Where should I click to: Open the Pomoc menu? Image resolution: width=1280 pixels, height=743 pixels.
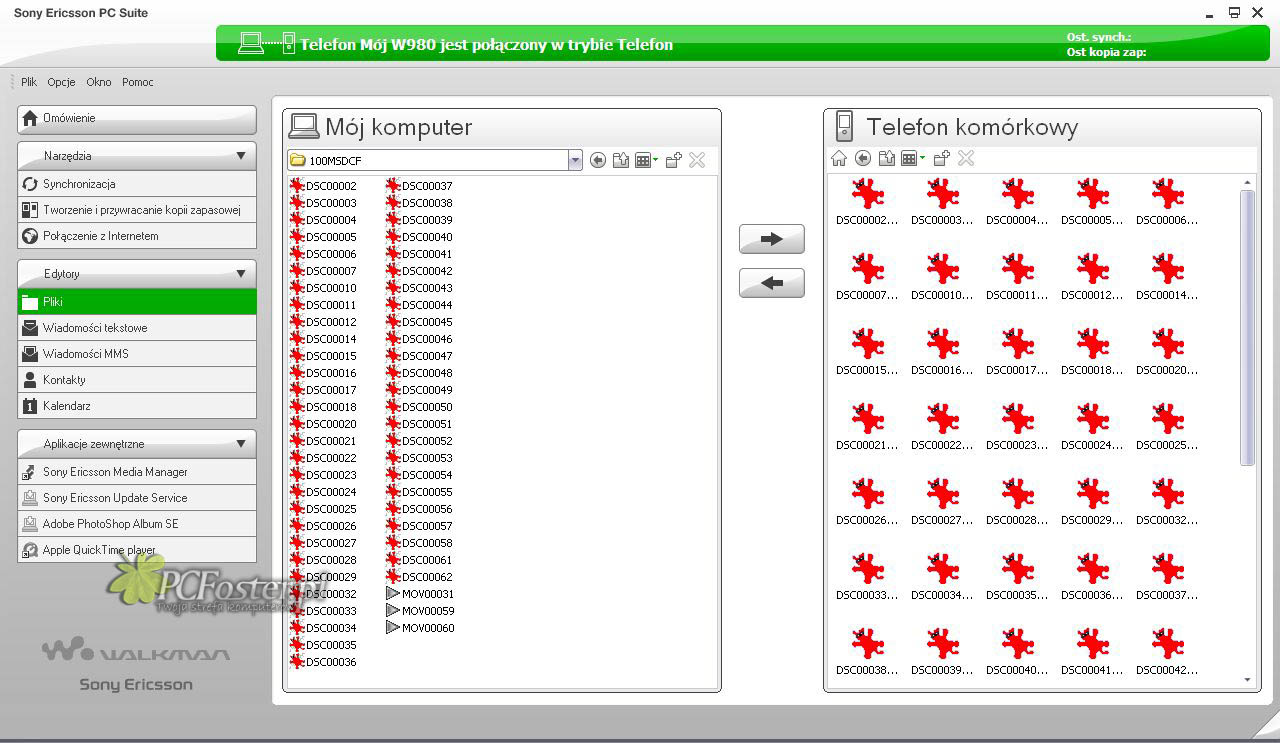138,82
